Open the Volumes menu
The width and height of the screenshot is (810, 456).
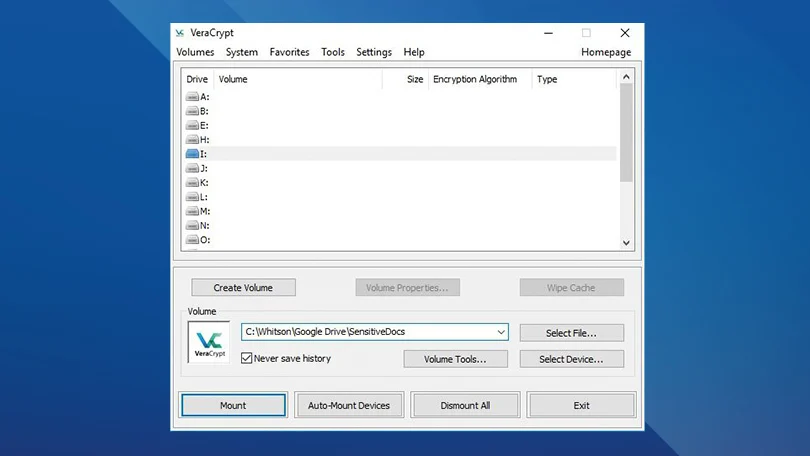(195, 52)
